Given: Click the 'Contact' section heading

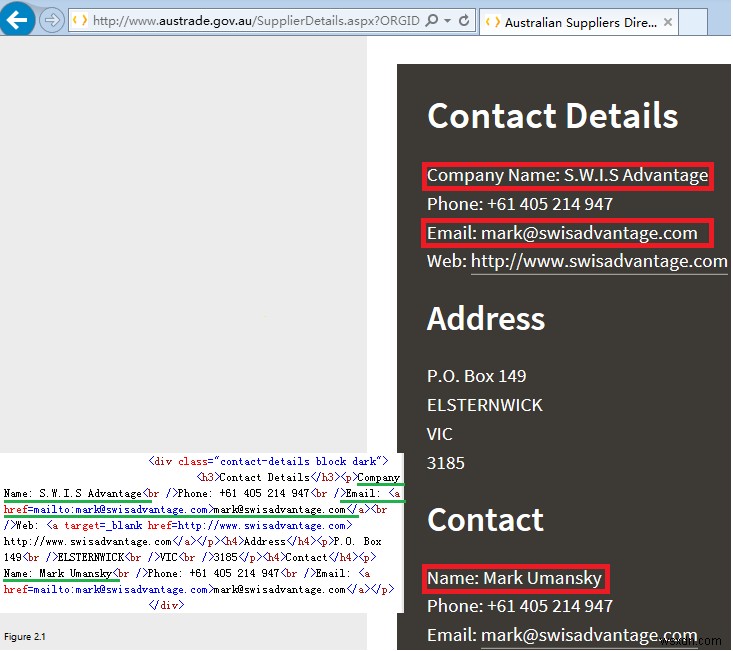Looking at the screenshot, I should click(x=485, y=519).
